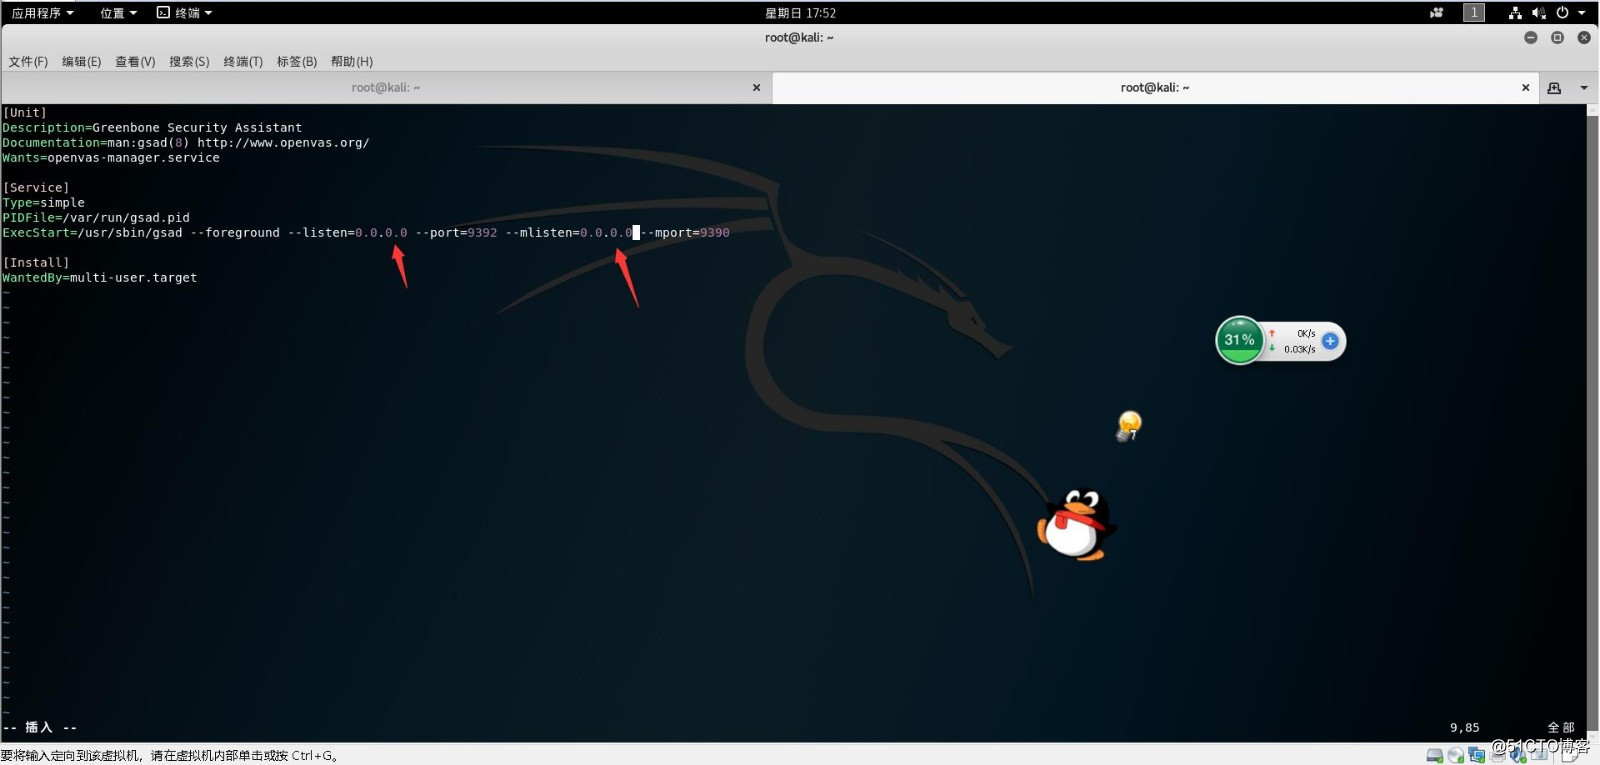Screen dimensions: 1600x765
Task: Expand the system menu arrow
Action: click(x=1582, y=13)
